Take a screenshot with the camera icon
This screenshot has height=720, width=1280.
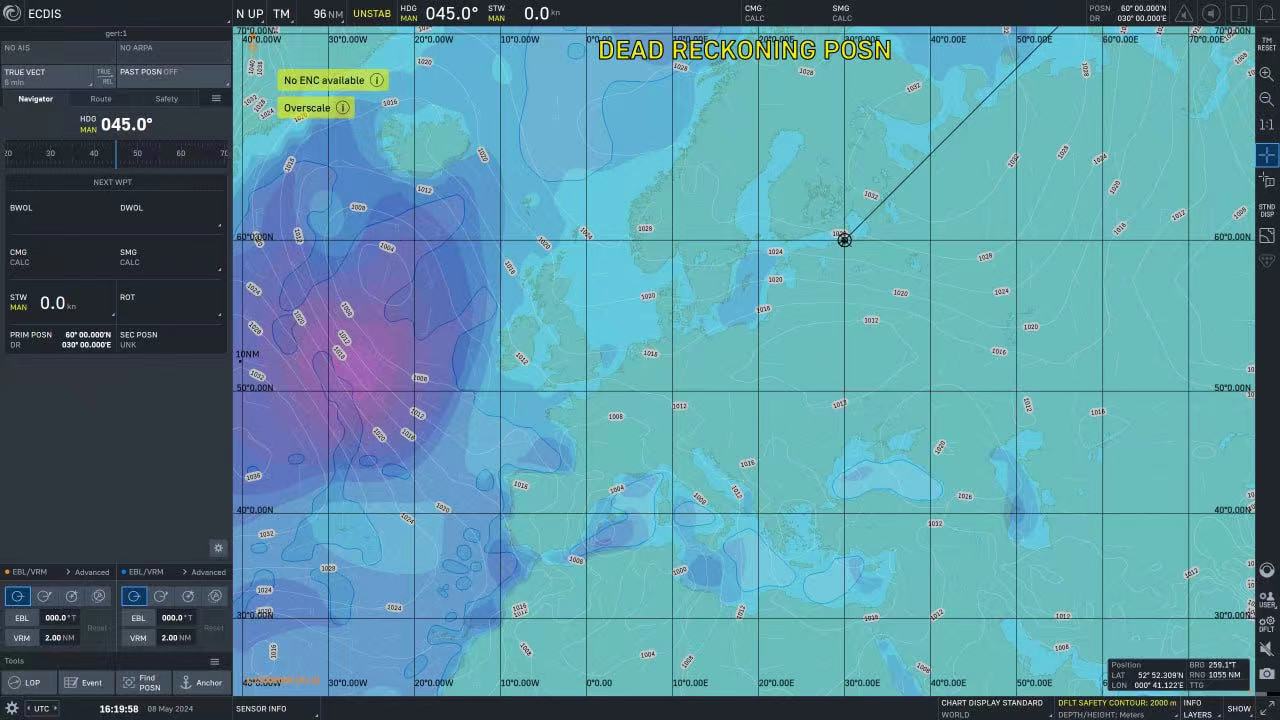click(x=1266, y=674)
